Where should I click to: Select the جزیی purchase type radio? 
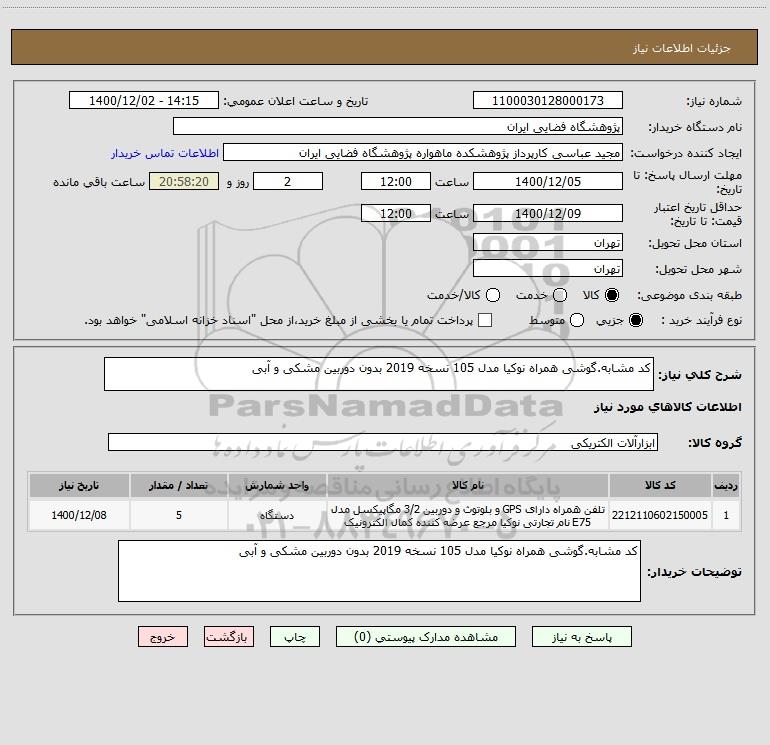(636, 320)
